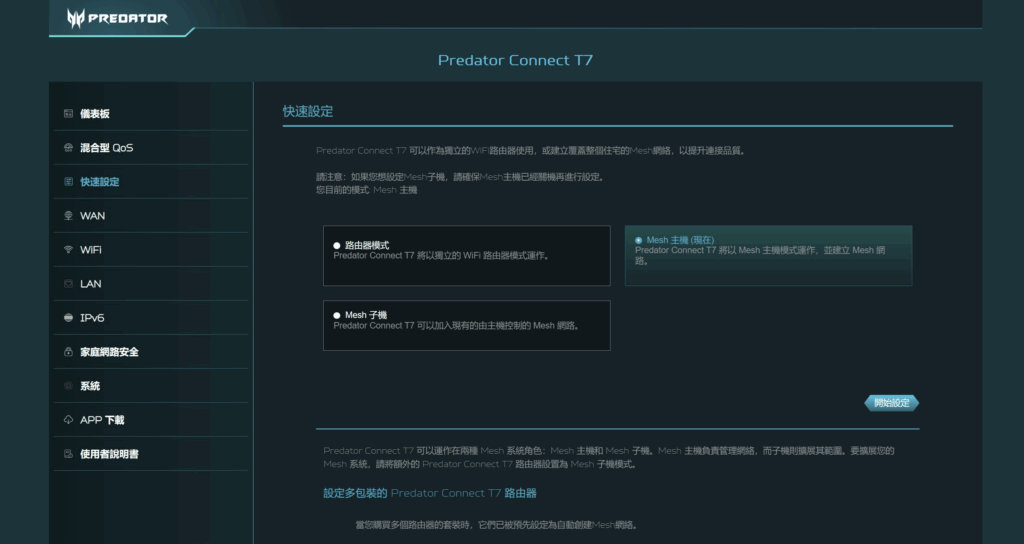Click the 路由器模式 card description text
Viewport: 1024px width, 544px height.
[x=442, y=256]
